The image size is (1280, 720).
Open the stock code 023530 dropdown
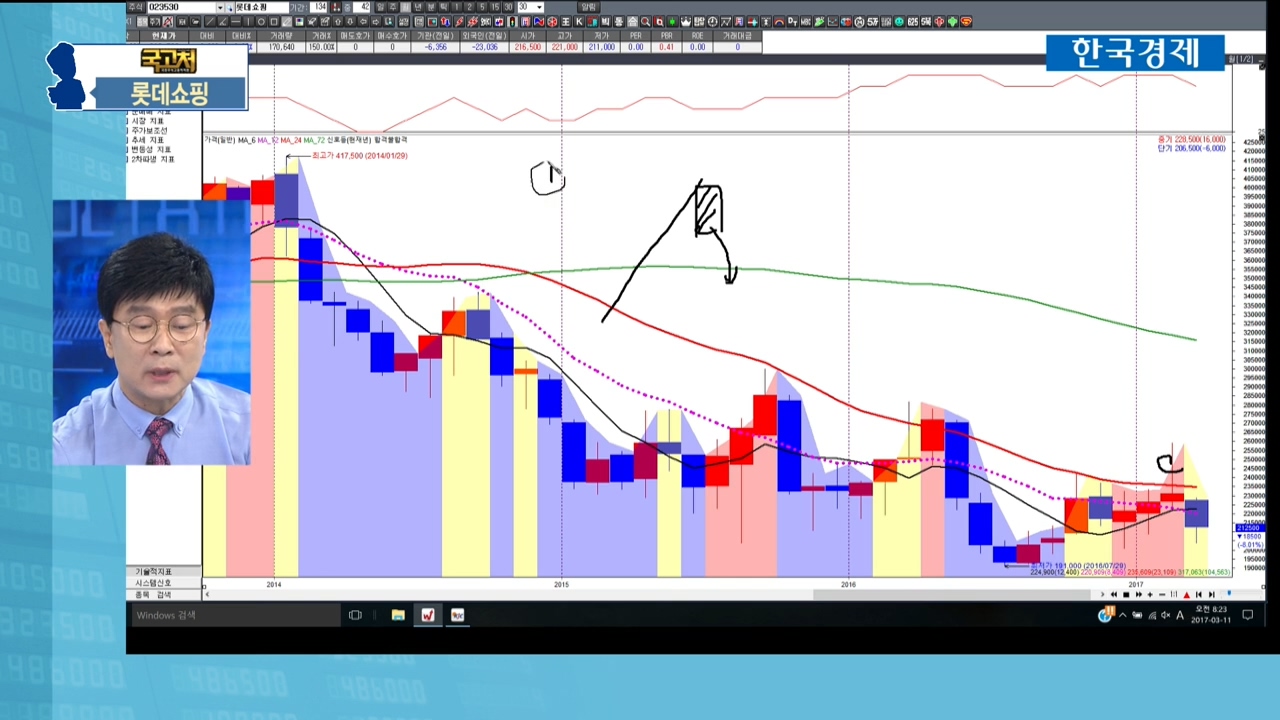coord(220,7)
